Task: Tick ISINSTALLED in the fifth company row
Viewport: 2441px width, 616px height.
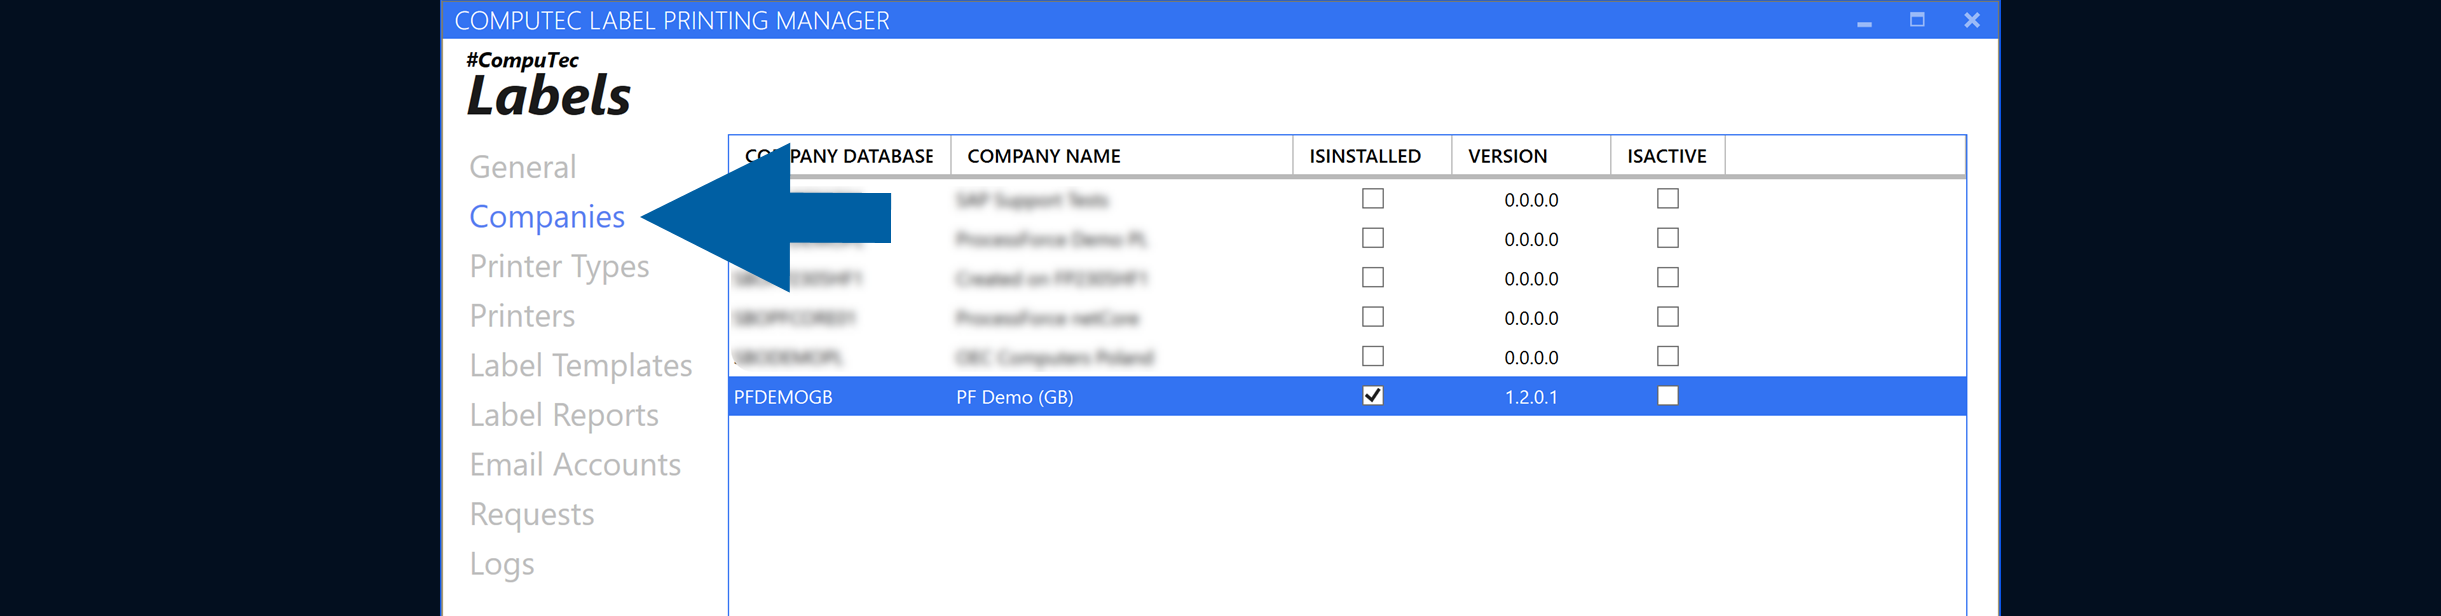Action: [1373, 356]
